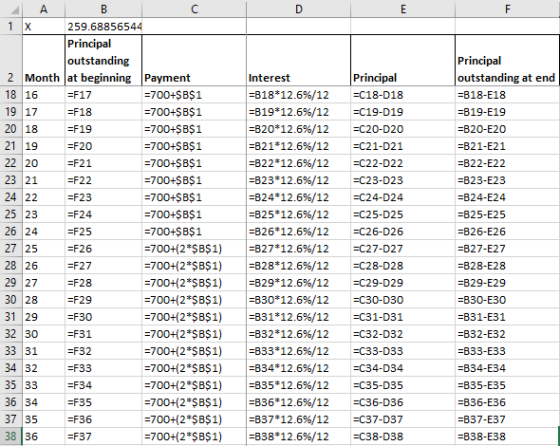Click cell with month 20
The width and height of the screenshot is (560, 446).
44,163
